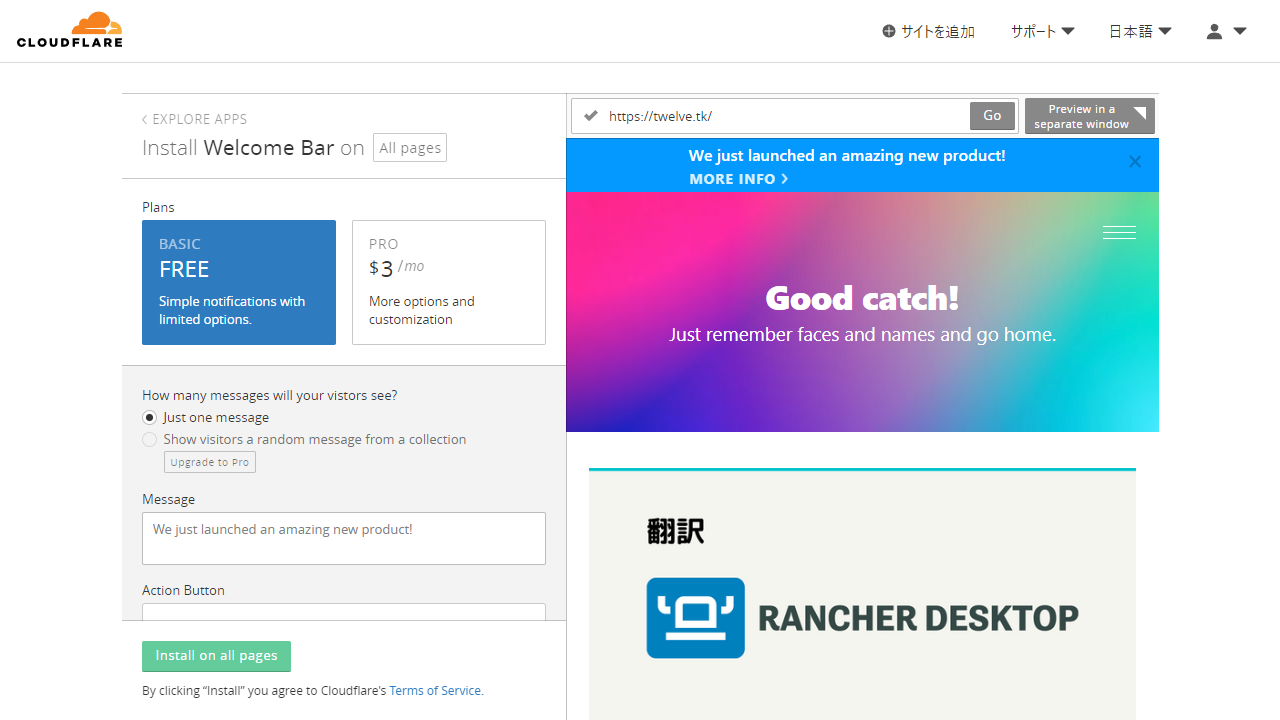The image size is (1280, 720).
Task: Expand the サポート dropdown menu
Action: (1042, 32)
